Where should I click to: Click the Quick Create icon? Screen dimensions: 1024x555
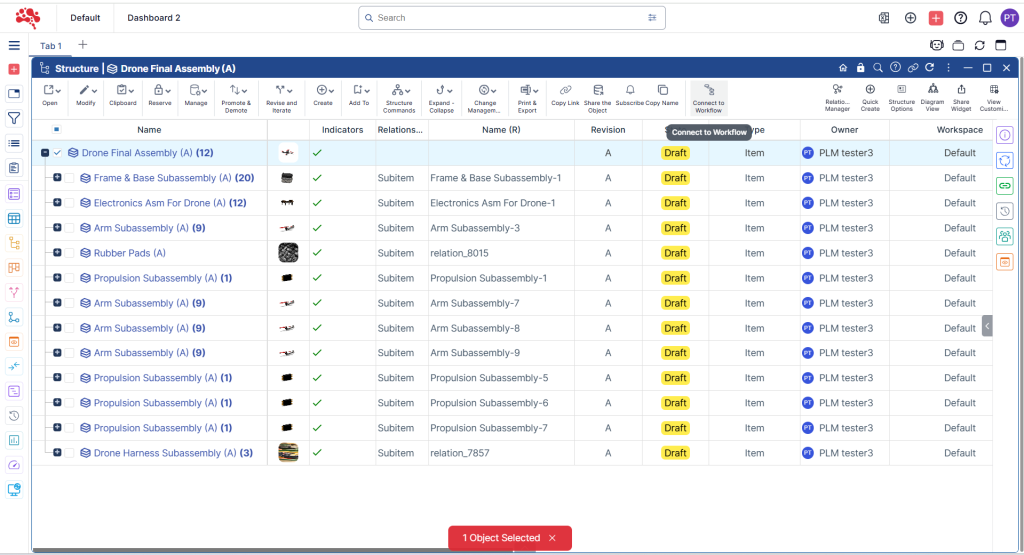[870, 91]
